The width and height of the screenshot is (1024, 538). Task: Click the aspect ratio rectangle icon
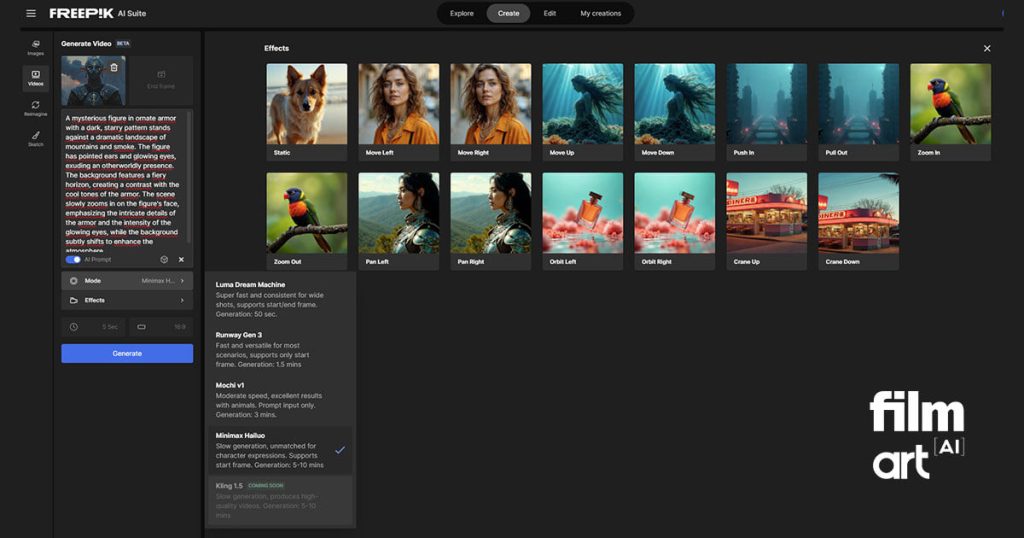pos(141,326)
